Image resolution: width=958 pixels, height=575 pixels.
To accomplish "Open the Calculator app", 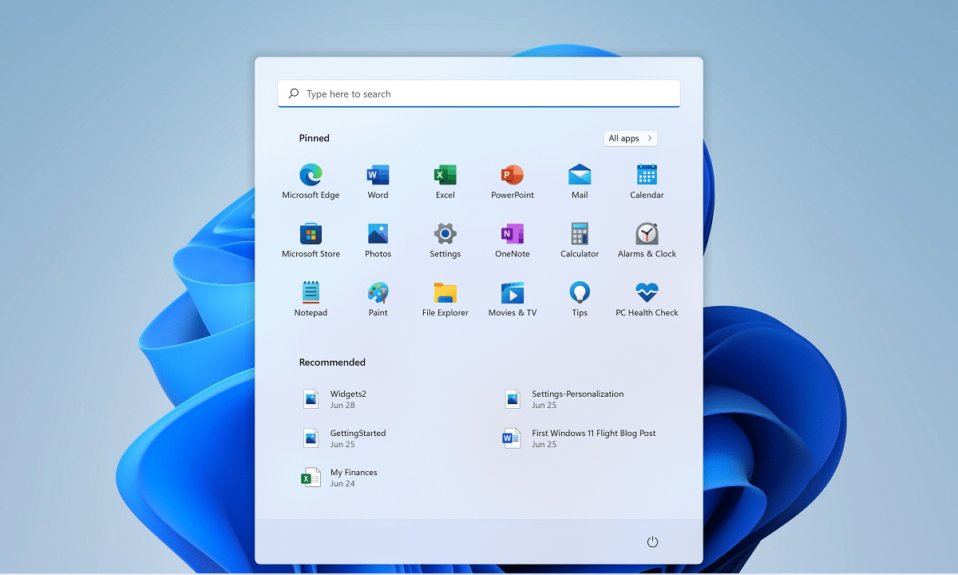I will point(579,240).
